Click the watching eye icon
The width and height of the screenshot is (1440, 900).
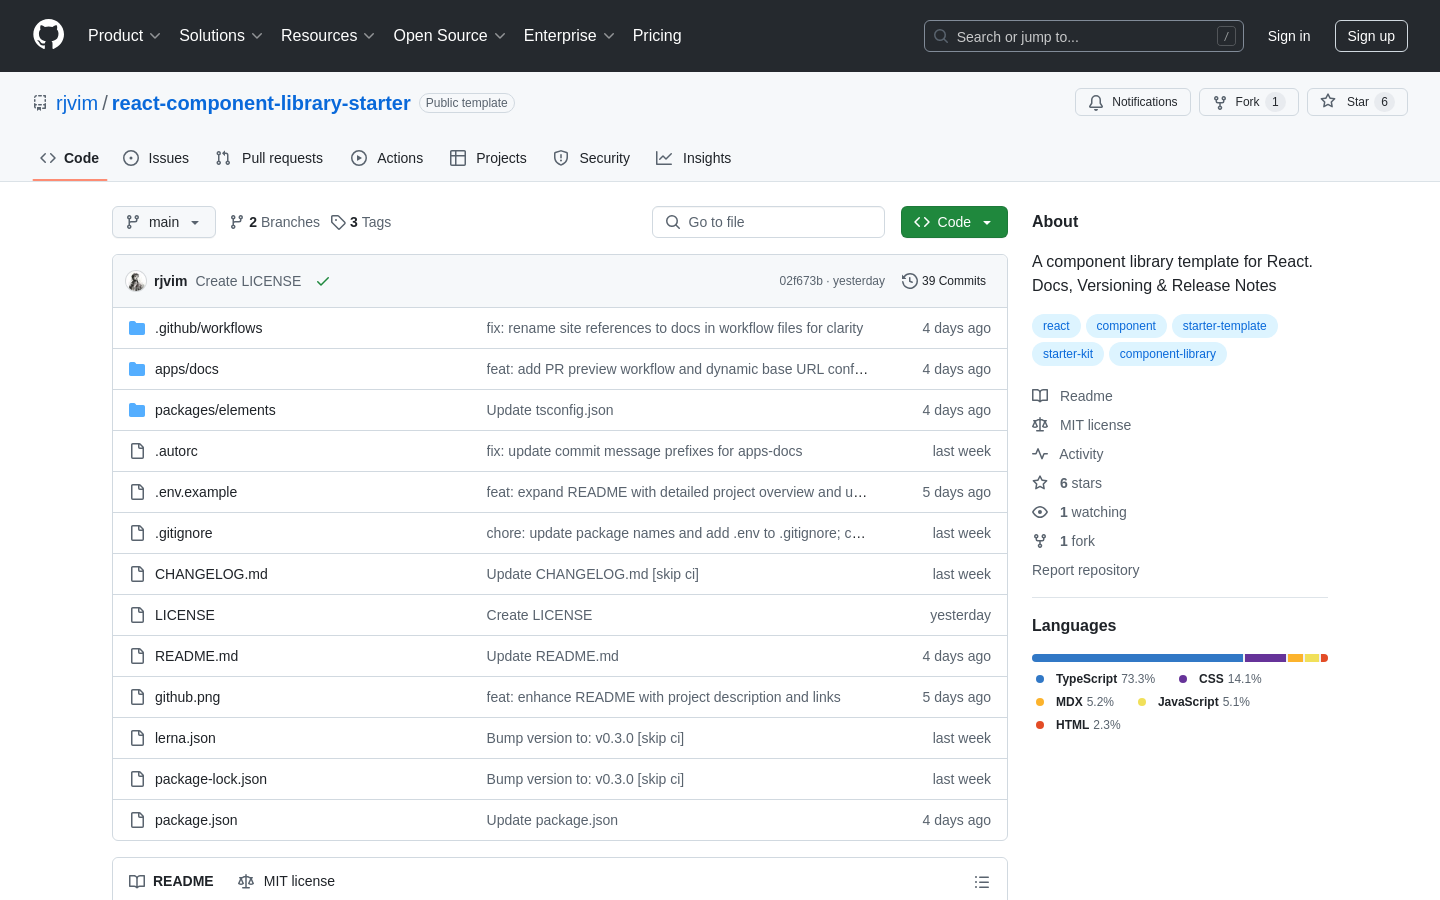[x=1040, y=512]
